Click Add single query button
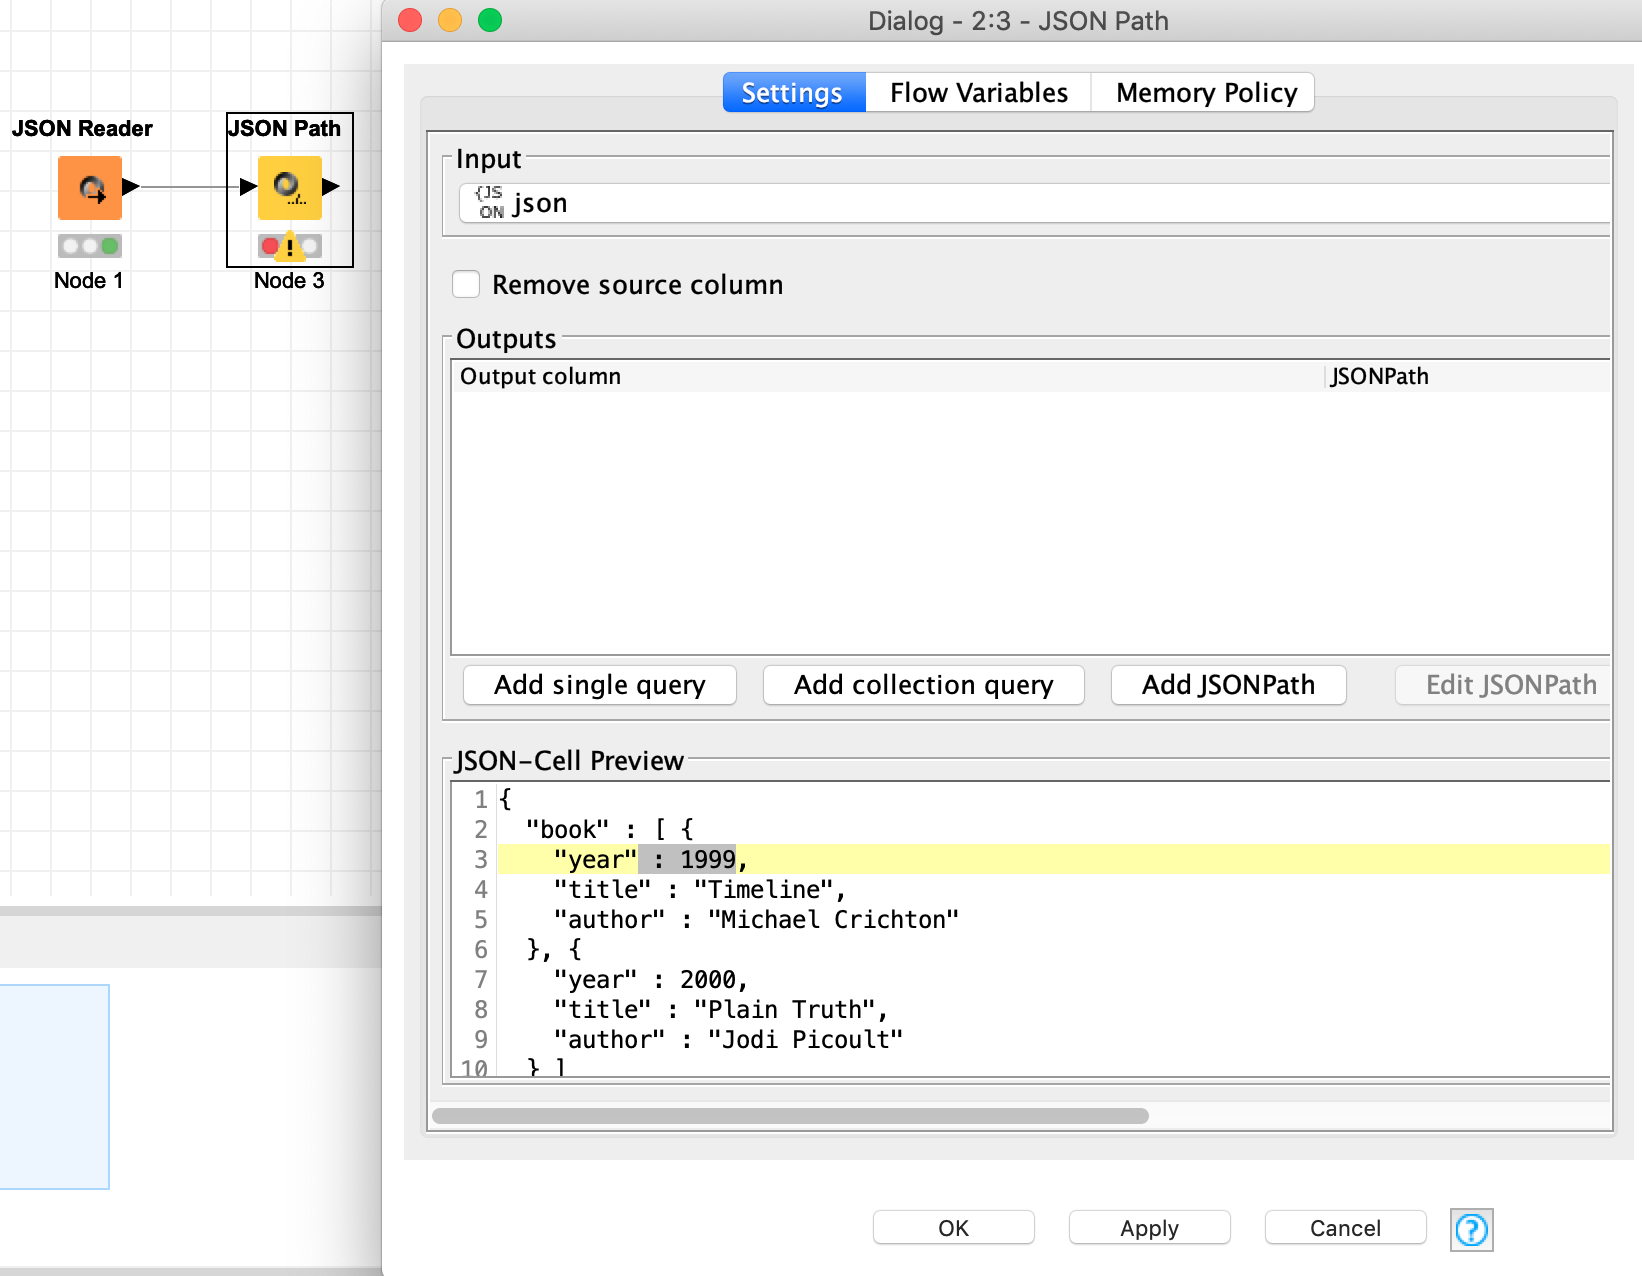 (x=600, y=685)
